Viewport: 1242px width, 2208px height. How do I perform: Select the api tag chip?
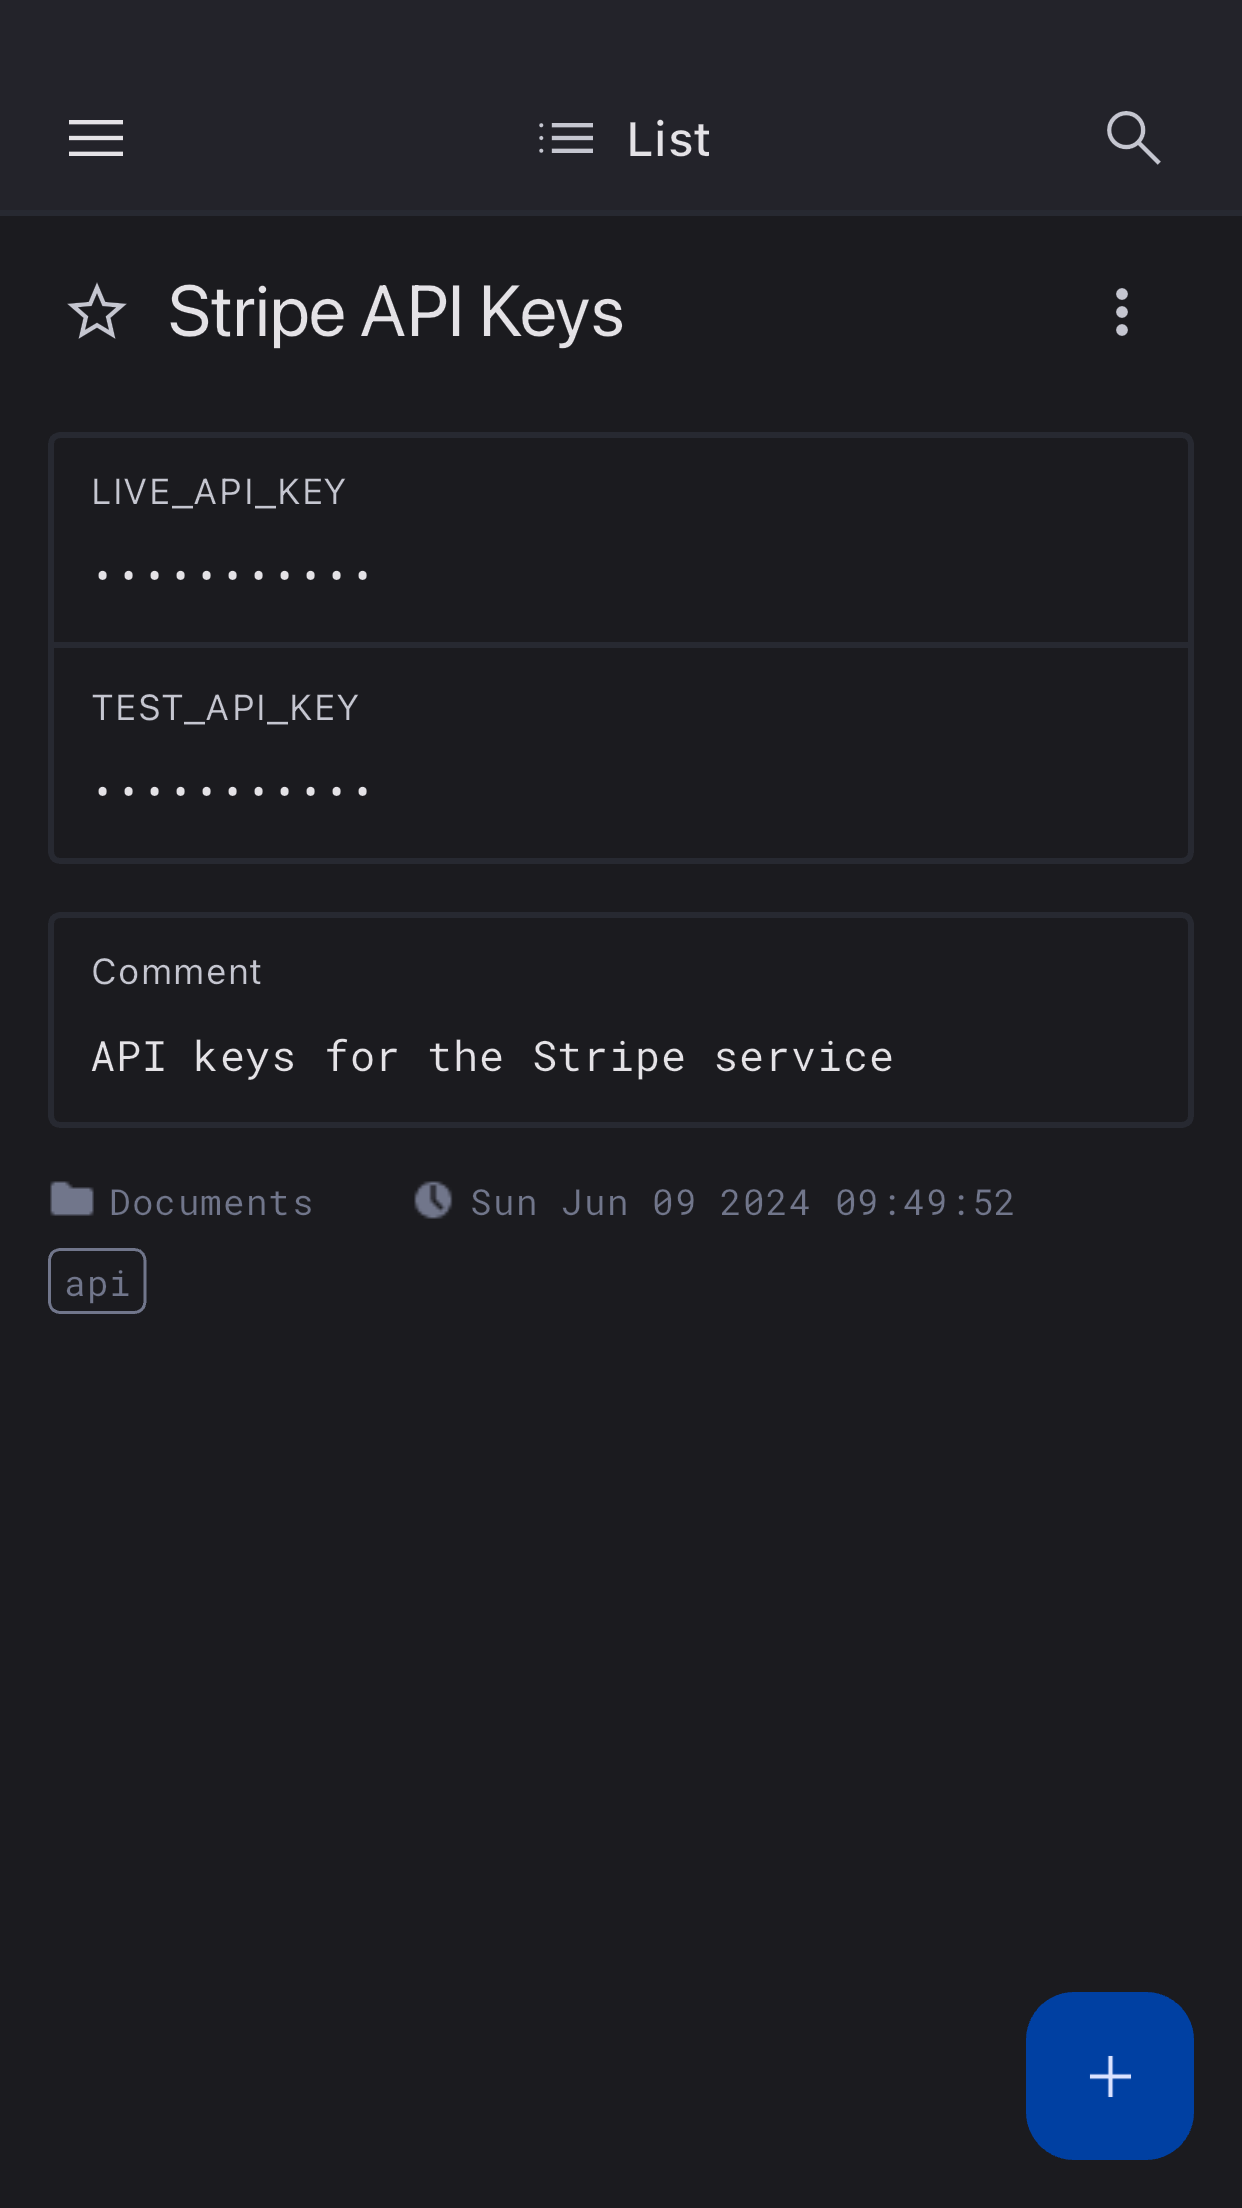pos(97,1281)
